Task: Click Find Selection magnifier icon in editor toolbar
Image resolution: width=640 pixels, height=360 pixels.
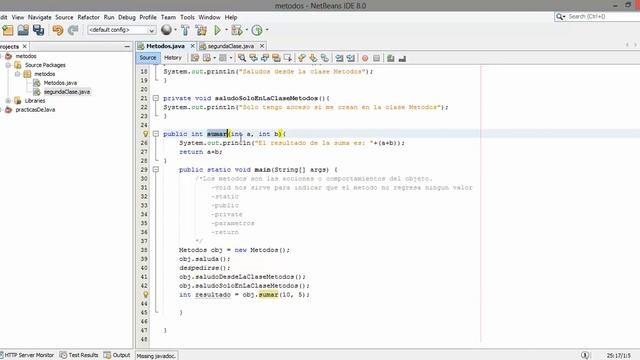Action: click(x=242, y=58)
